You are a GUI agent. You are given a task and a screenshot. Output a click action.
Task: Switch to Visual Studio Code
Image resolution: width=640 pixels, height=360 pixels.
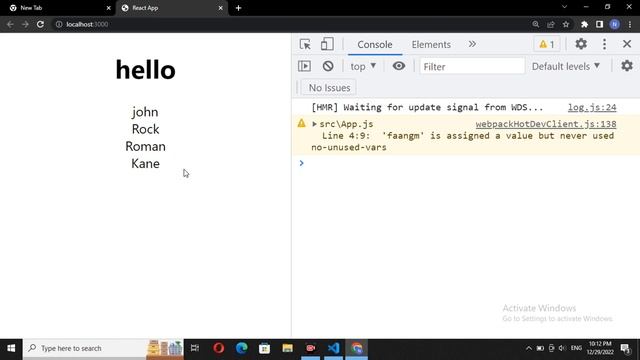click(333, 348)
